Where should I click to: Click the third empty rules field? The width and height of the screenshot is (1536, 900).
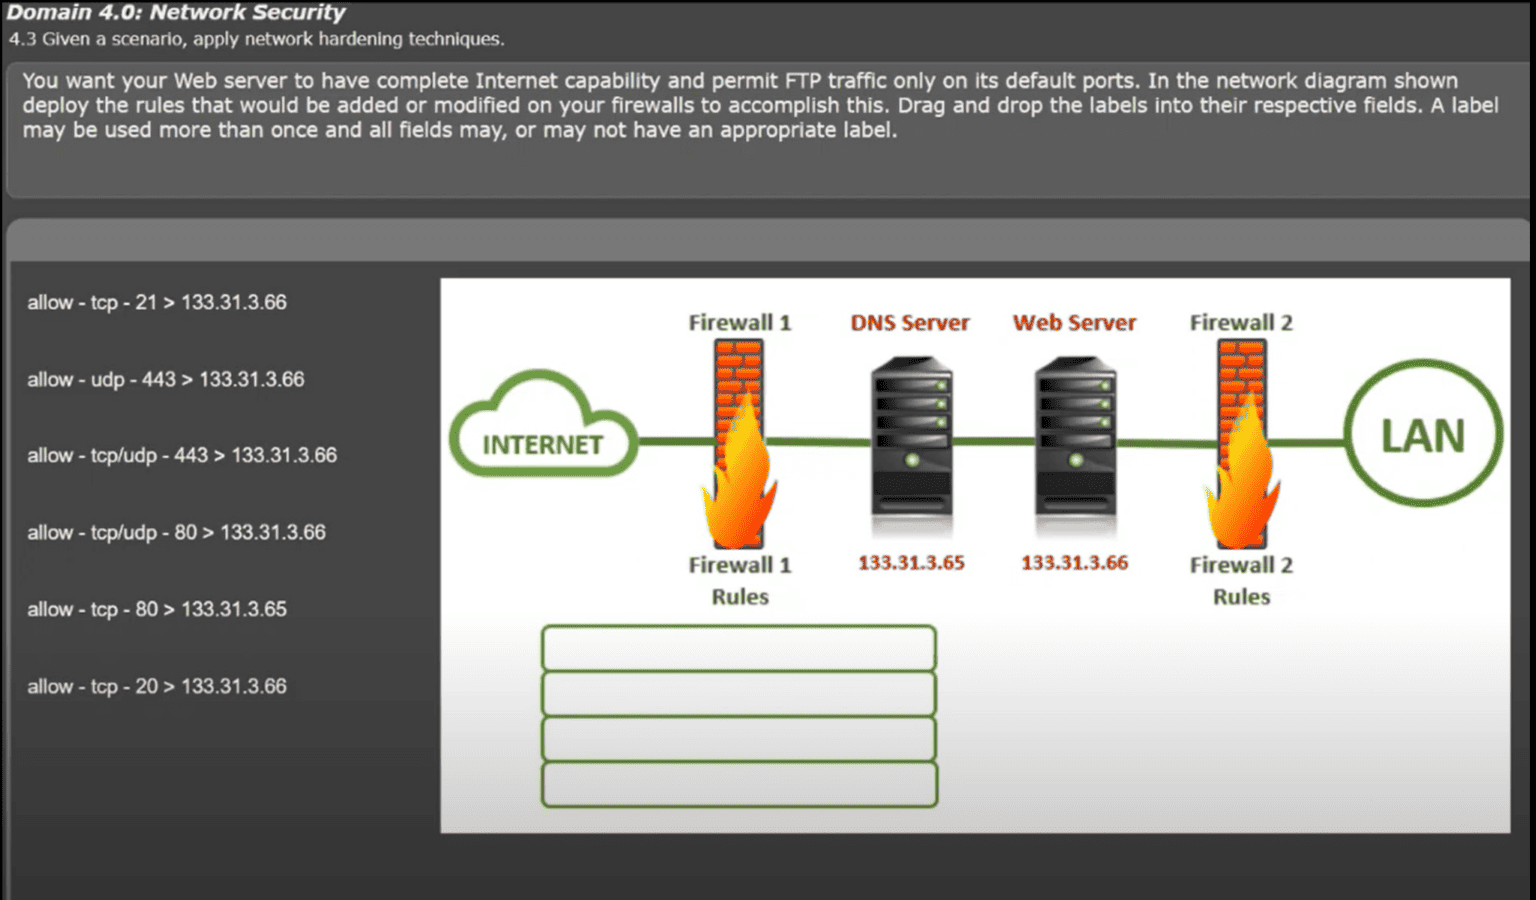point(738,738)
